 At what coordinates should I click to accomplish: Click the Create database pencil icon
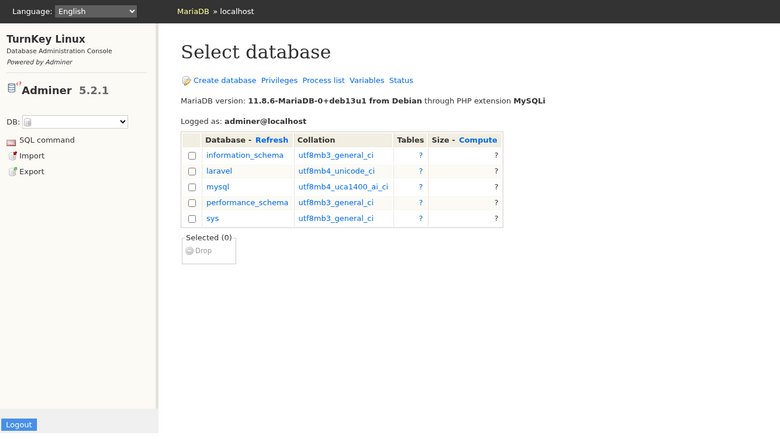click(x=186, y=81)
